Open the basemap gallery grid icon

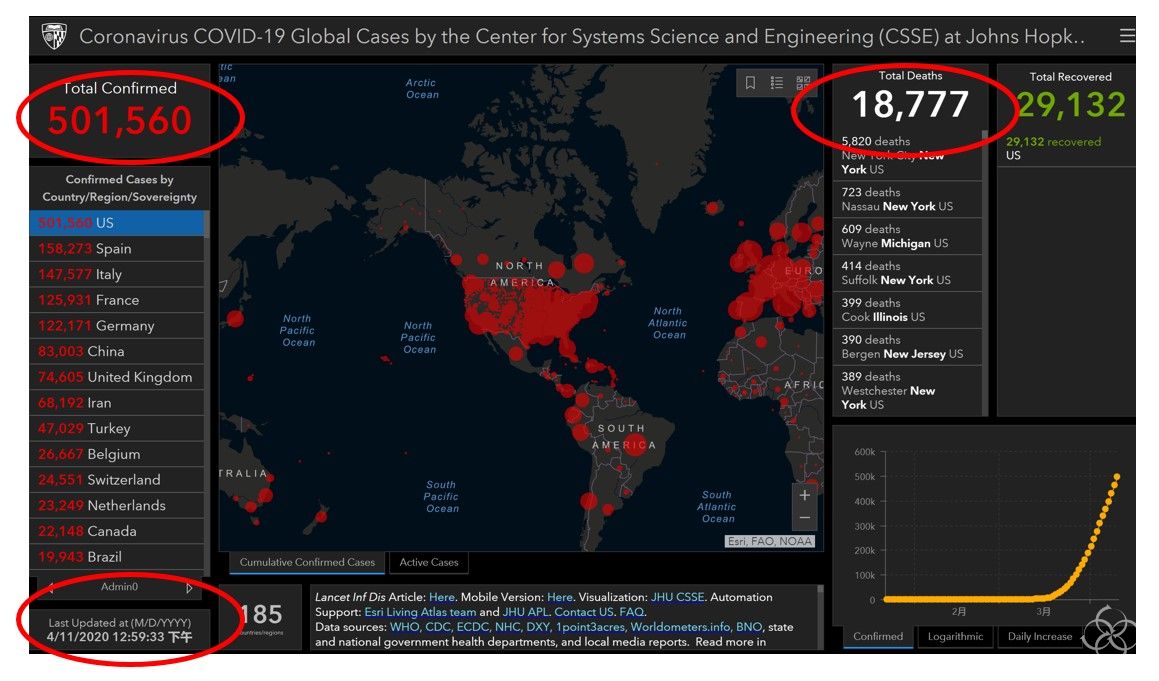point(803,83)
